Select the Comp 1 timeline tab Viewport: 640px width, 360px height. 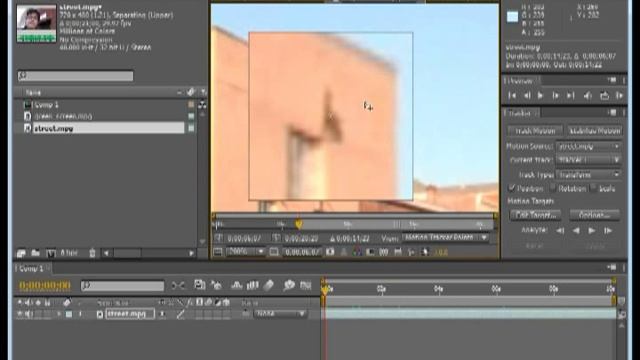click(x=31, y=269)
